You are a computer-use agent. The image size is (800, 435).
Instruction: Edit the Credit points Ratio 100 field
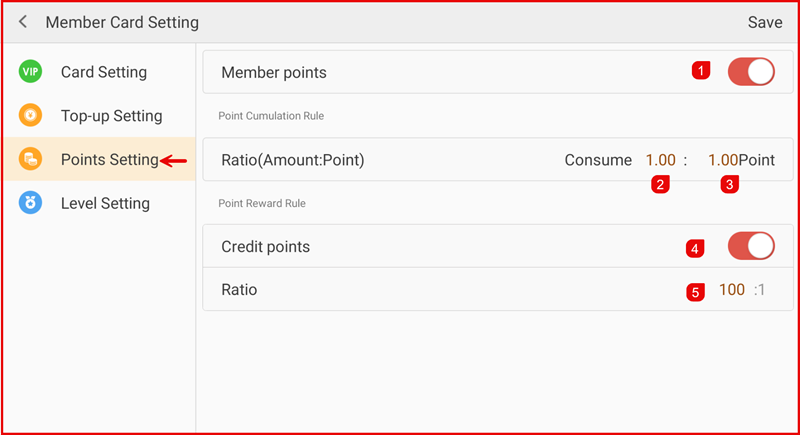tap(732, 290)
